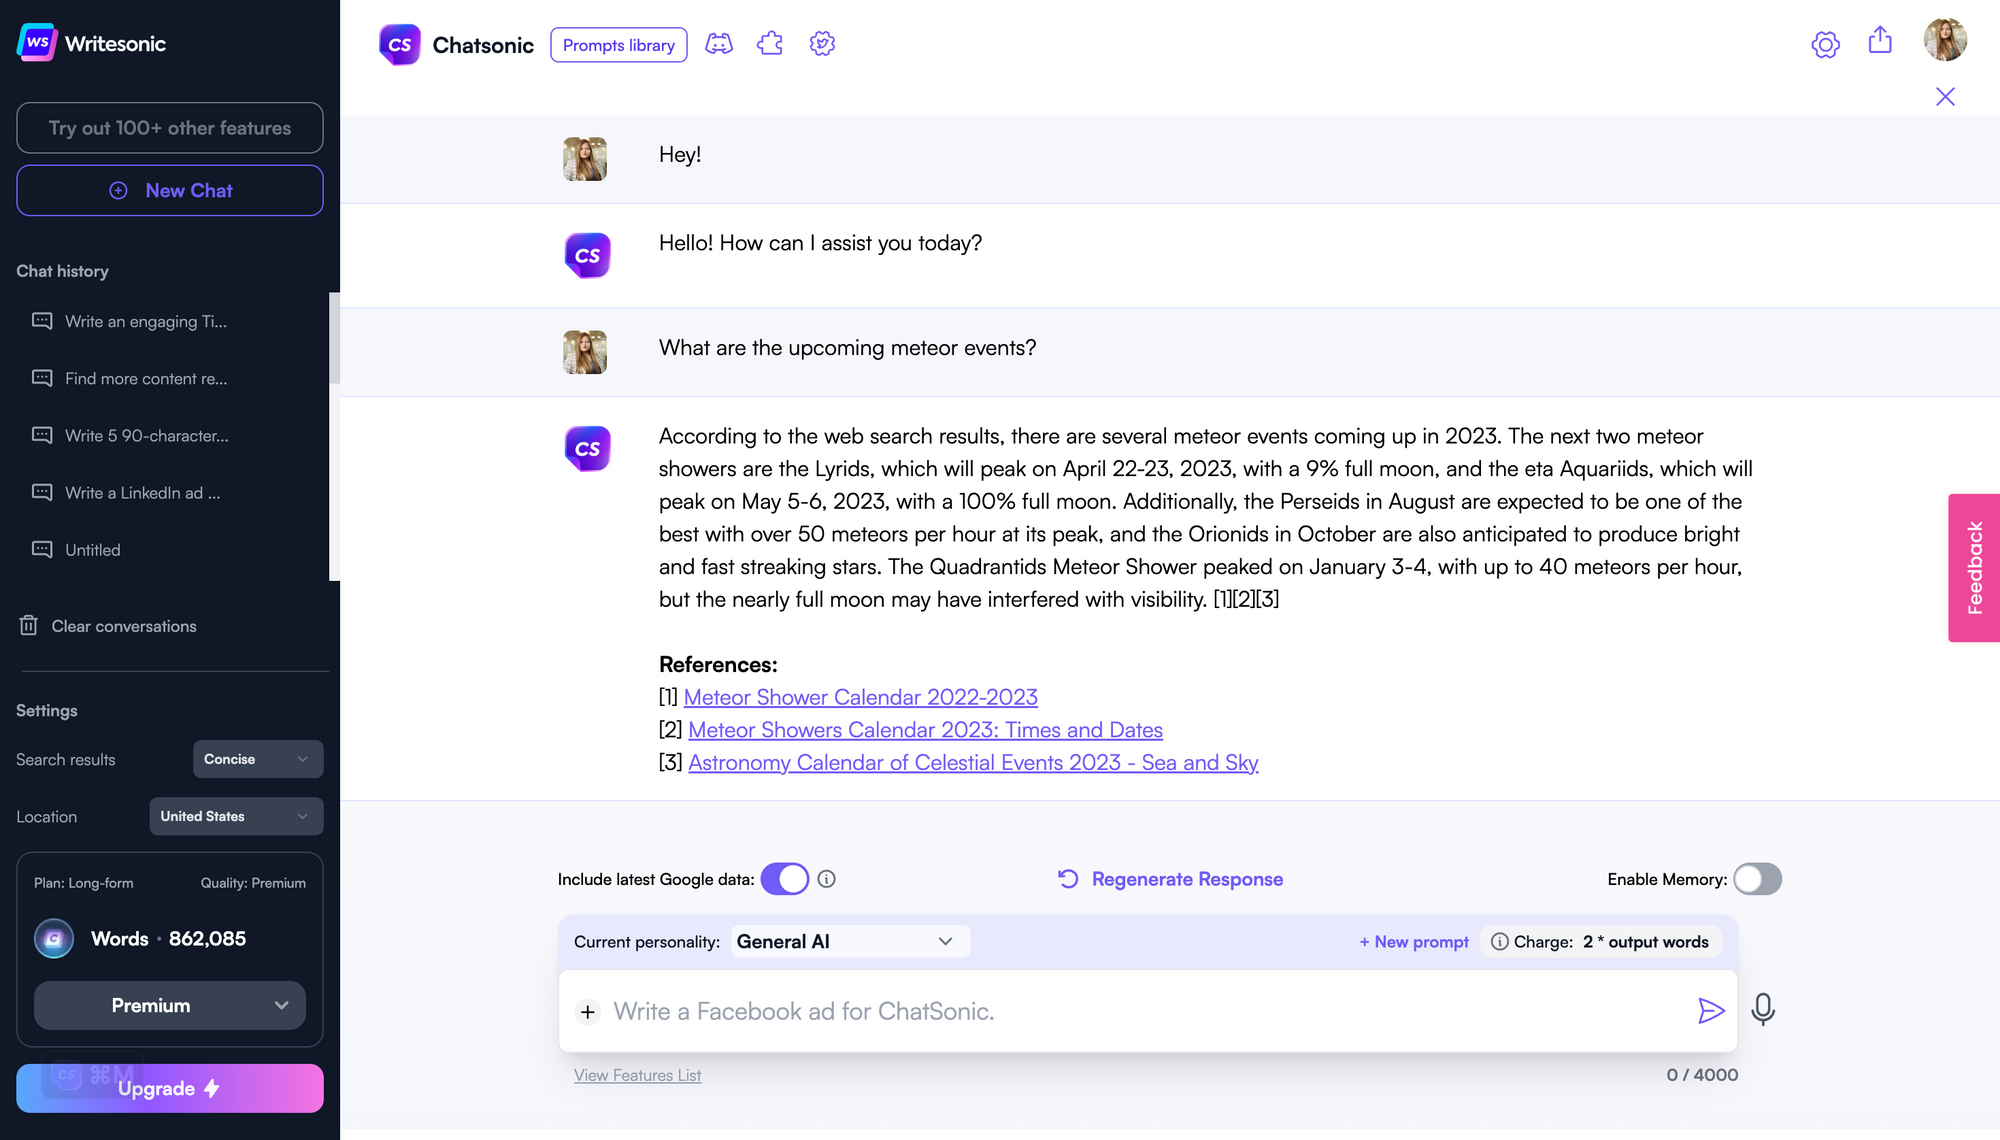Open the Meteor Shower Calendar 2022-2023 reference link
This screenshot has height=1140, width=2000.
(860, 697)
